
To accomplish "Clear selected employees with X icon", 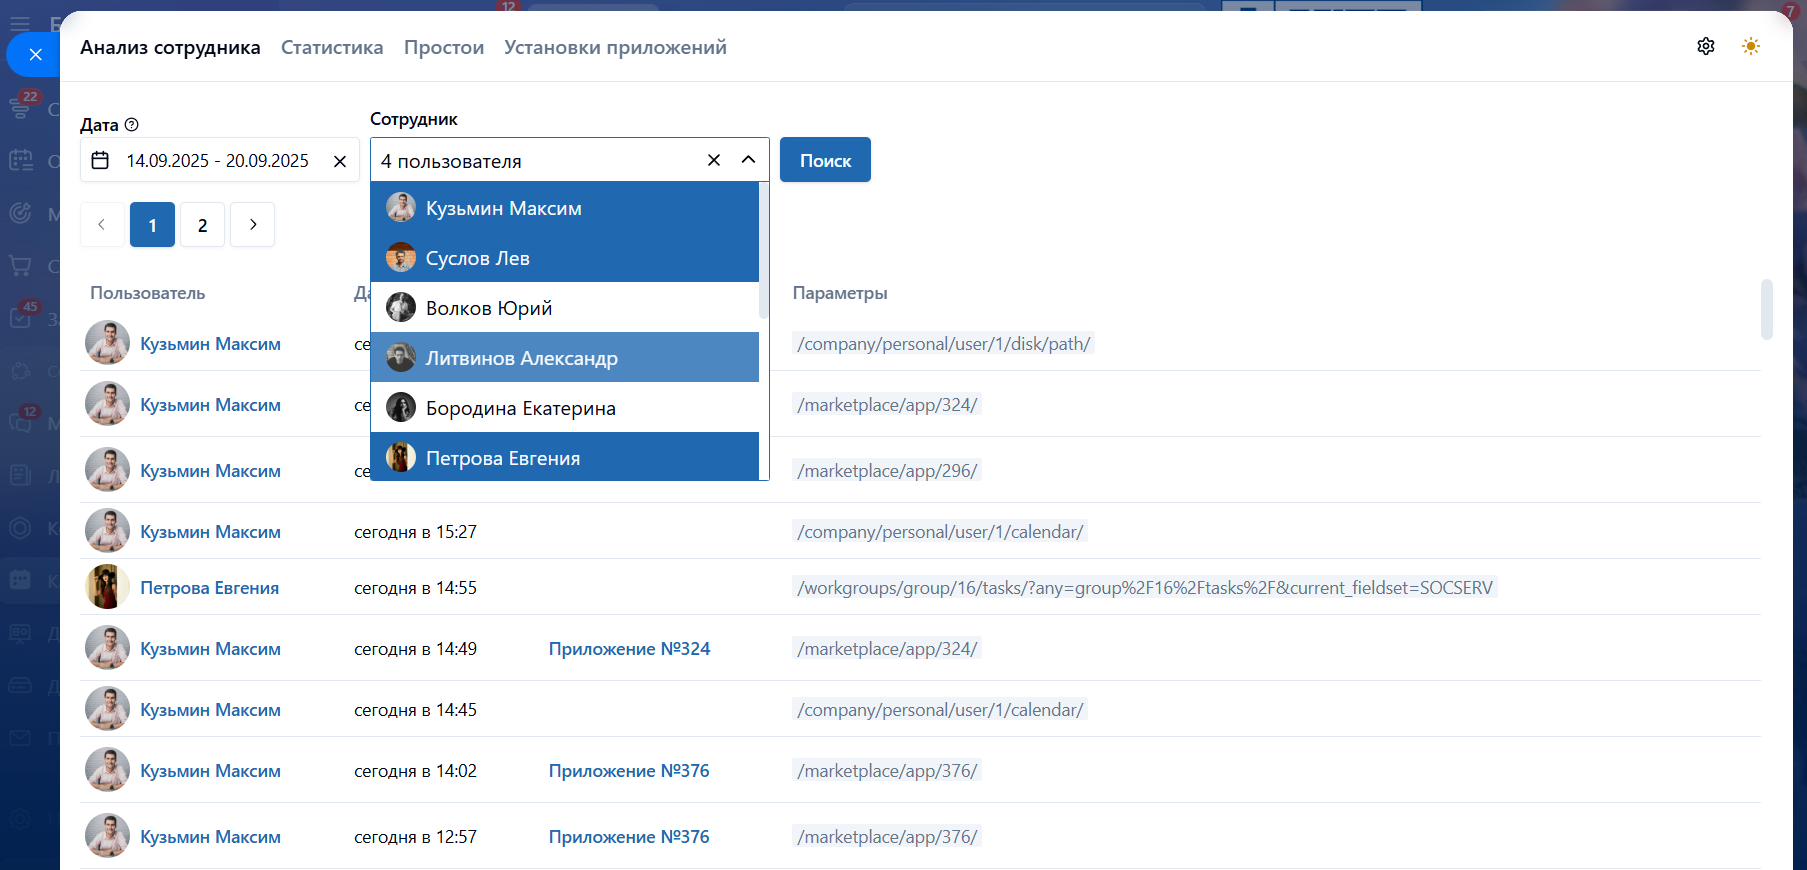I will pos(714,160).
